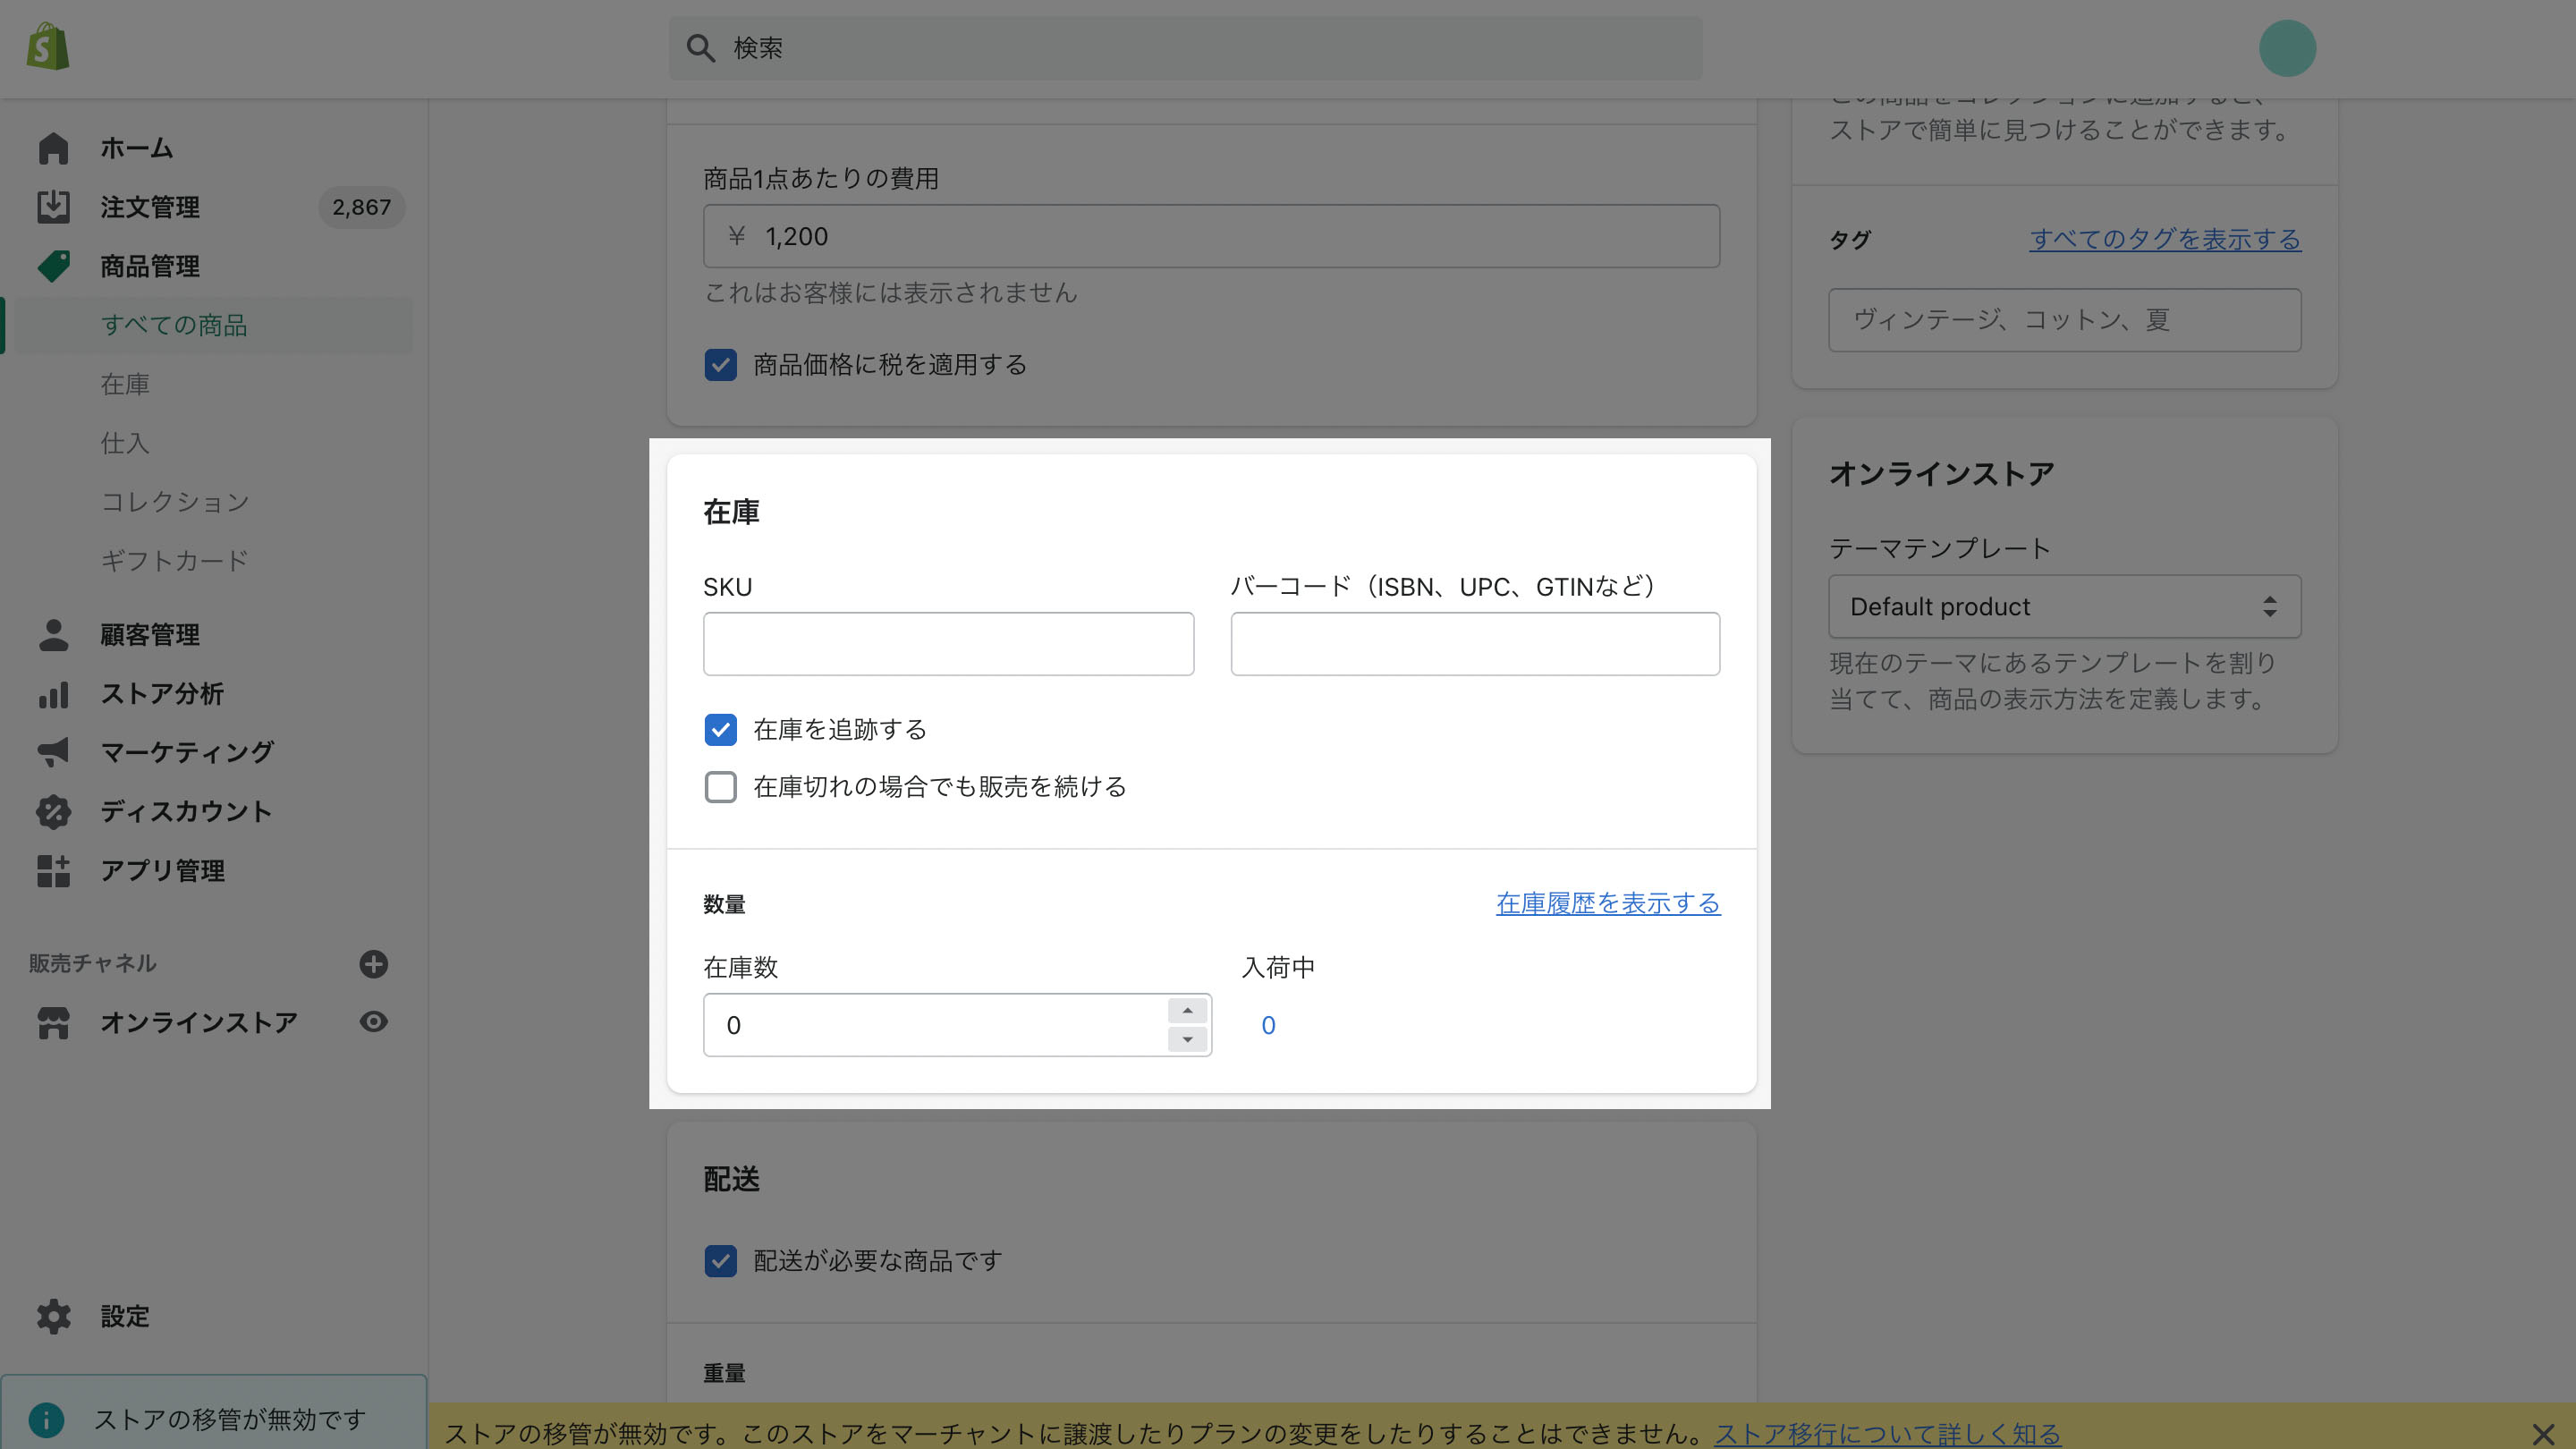Click ストア移行について詳しく知る link
Viewport: 2576px width, 1449px height.
click(1887, 1434)
